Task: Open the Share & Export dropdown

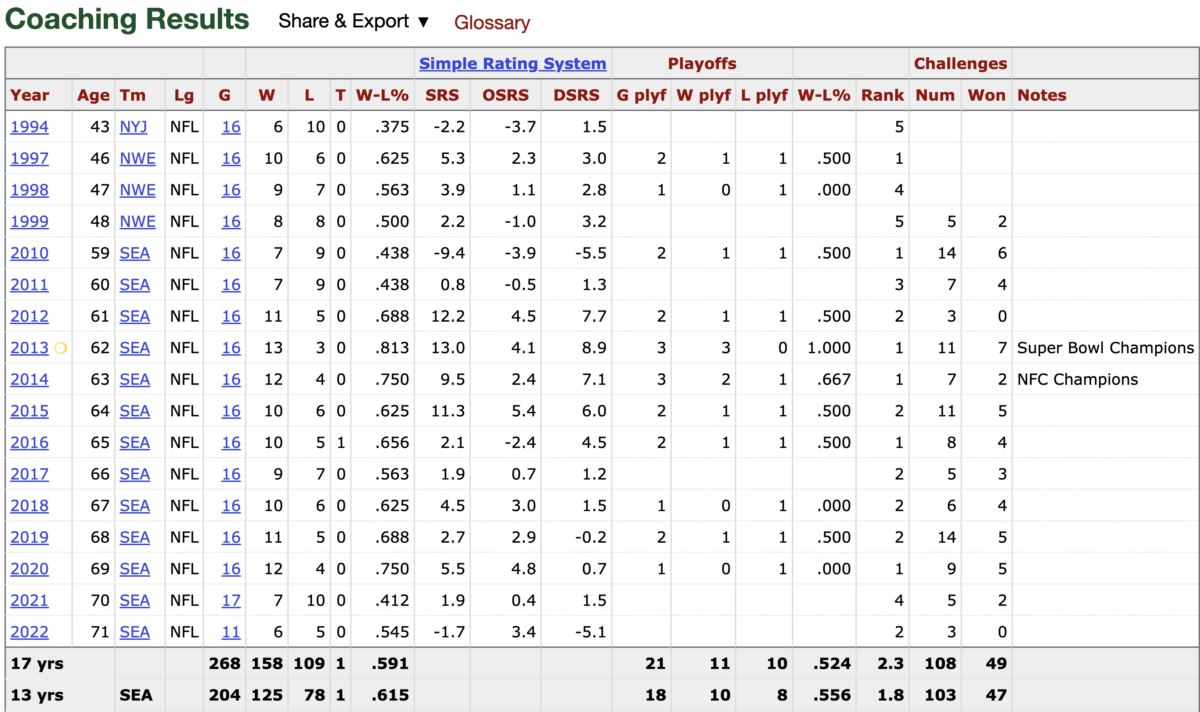Action: tap(353, 21)
